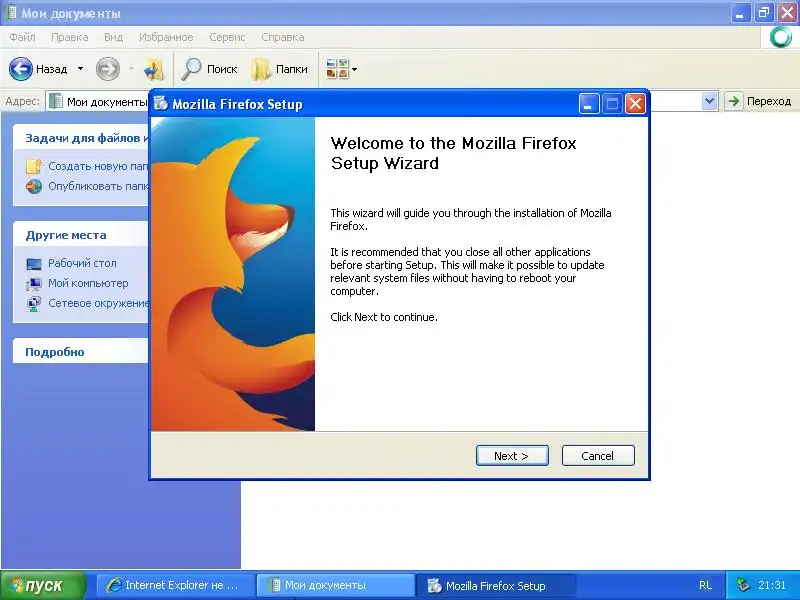Screen dimensions: 800x600
Task: Click the publish folder globe icon
Action: click(x=34, y=186)
